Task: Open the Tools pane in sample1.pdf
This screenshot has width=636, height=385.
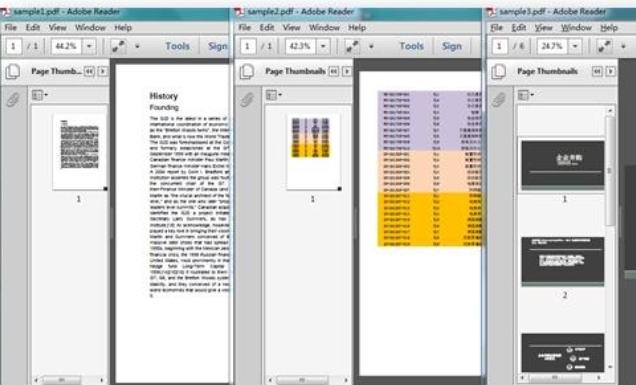Action: 177,46
